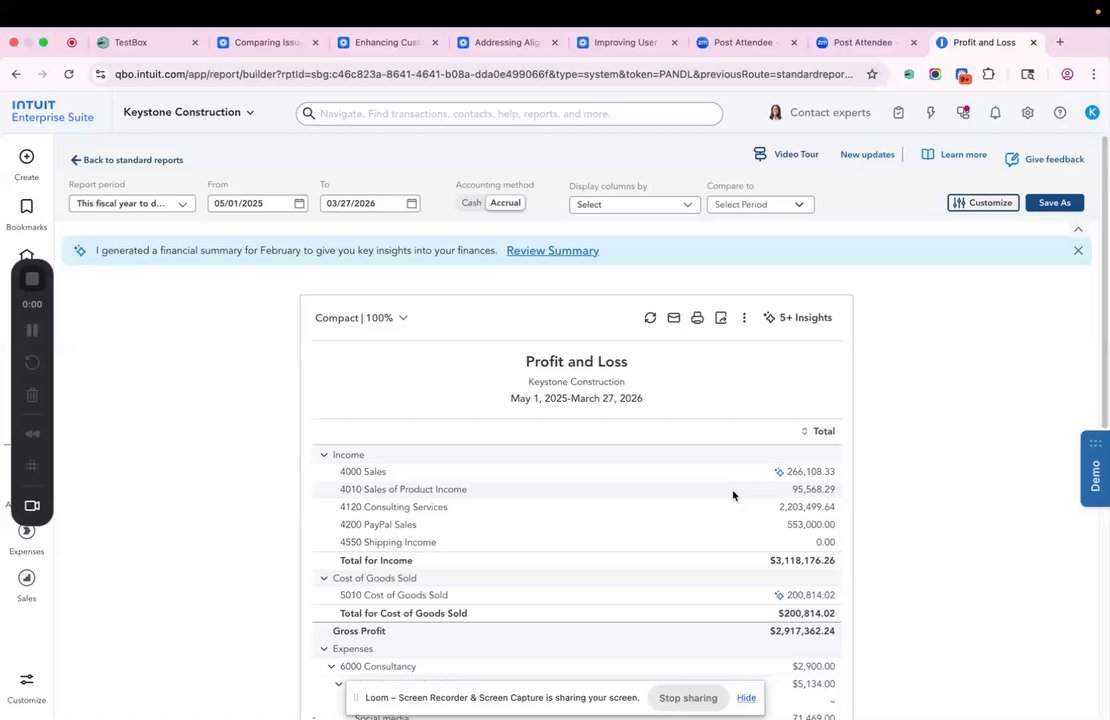Open the settings gear icon
The height and width of the screenshot is (720, 1110).
pos(1027,113)
